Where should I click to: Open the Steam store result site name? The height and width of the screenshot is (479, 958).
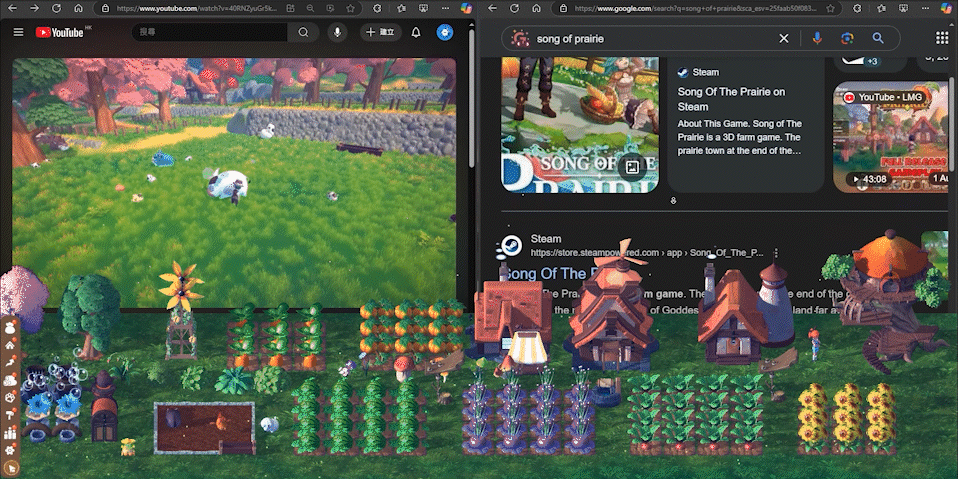(546, 239)
